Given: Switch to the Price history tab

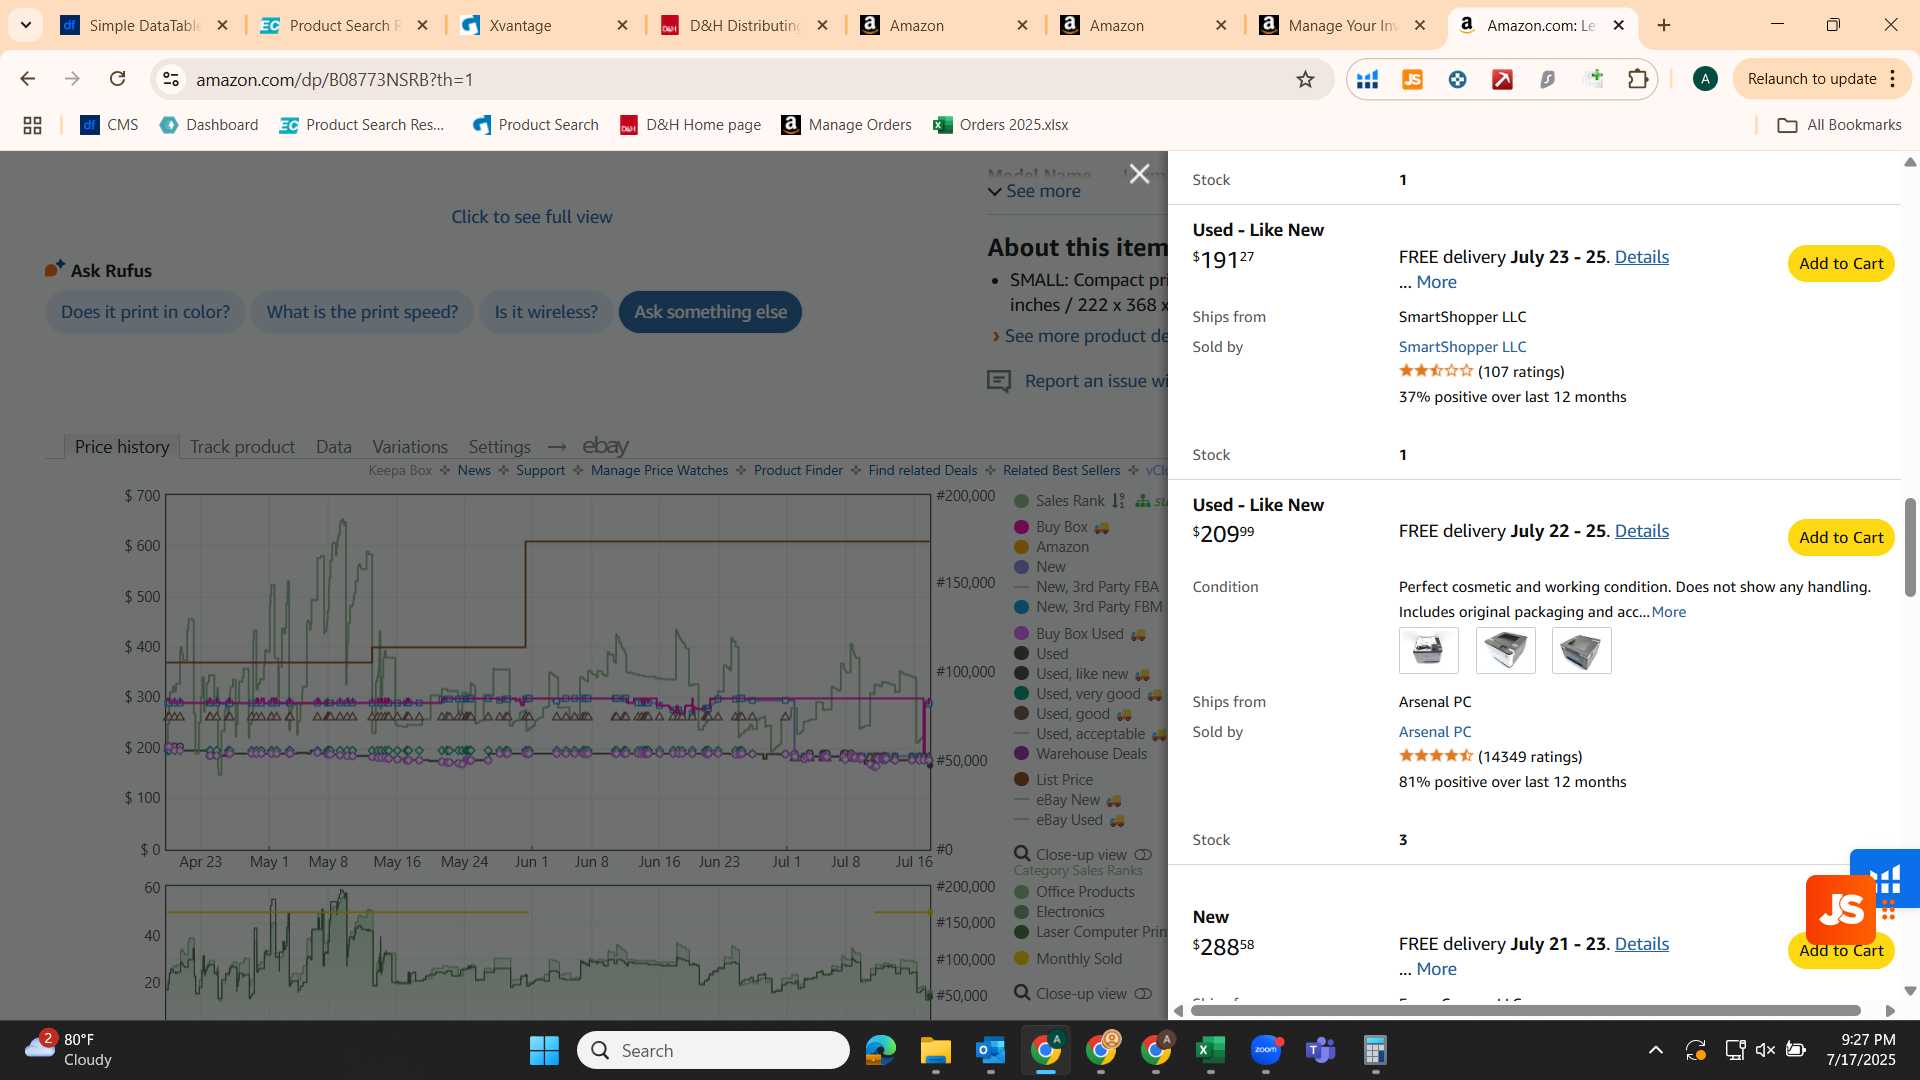Looking at the screenshot, I should click(x=122, y=447).
